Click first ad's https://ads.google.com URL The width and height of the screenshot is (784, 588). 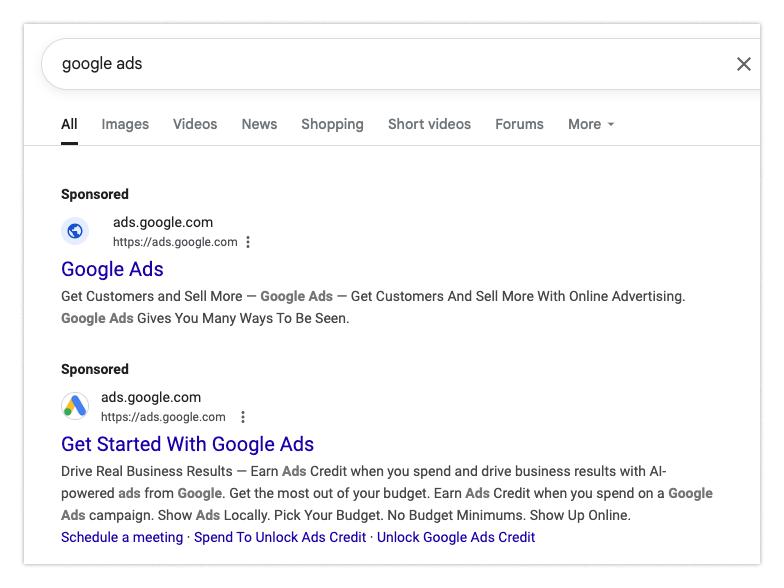coord(175,242)
